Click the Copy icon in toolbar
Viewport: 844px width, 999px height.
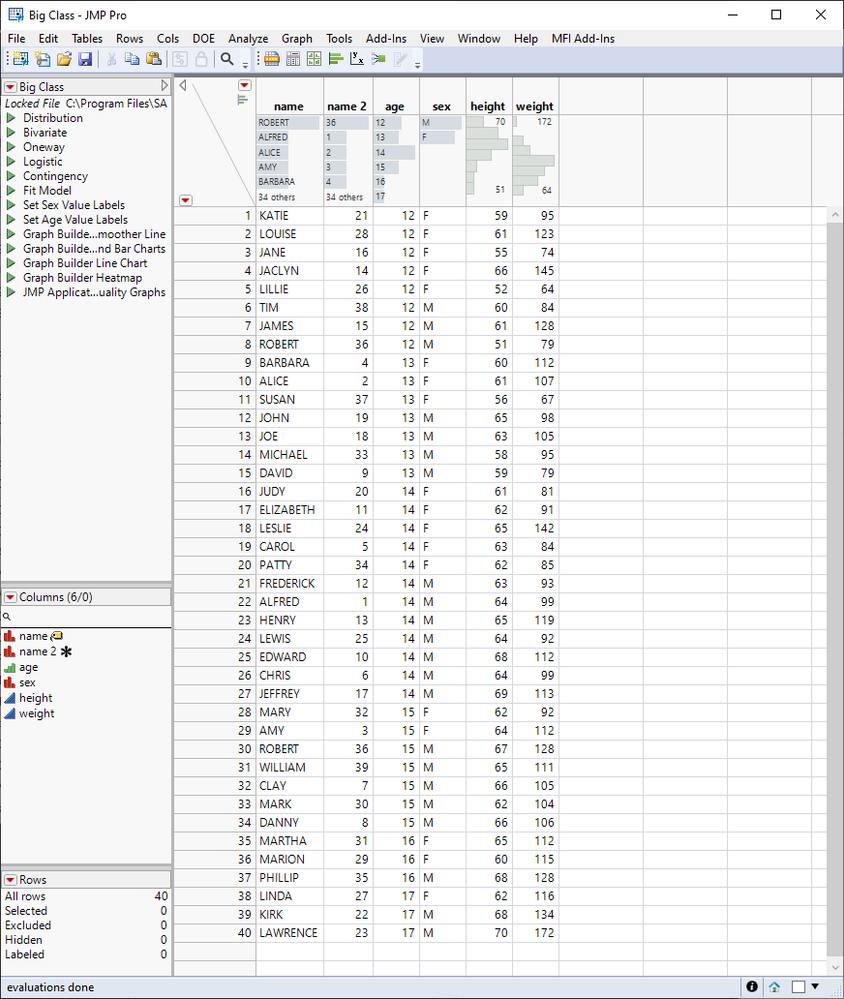(132, 59)
